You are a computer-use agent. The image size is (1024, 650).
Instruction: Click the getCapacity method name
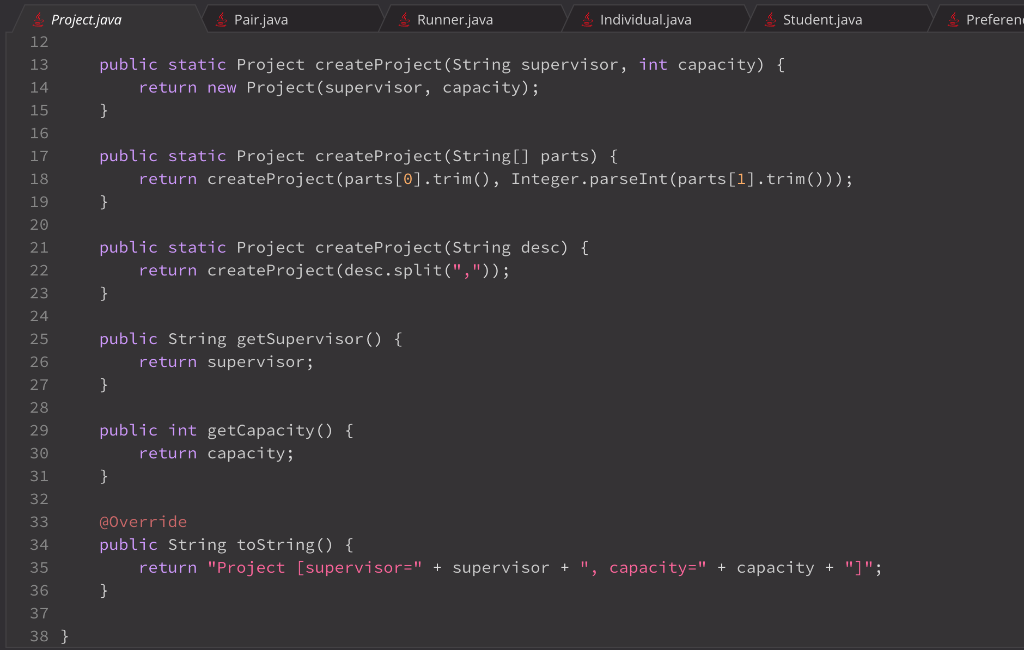point(261,430)
